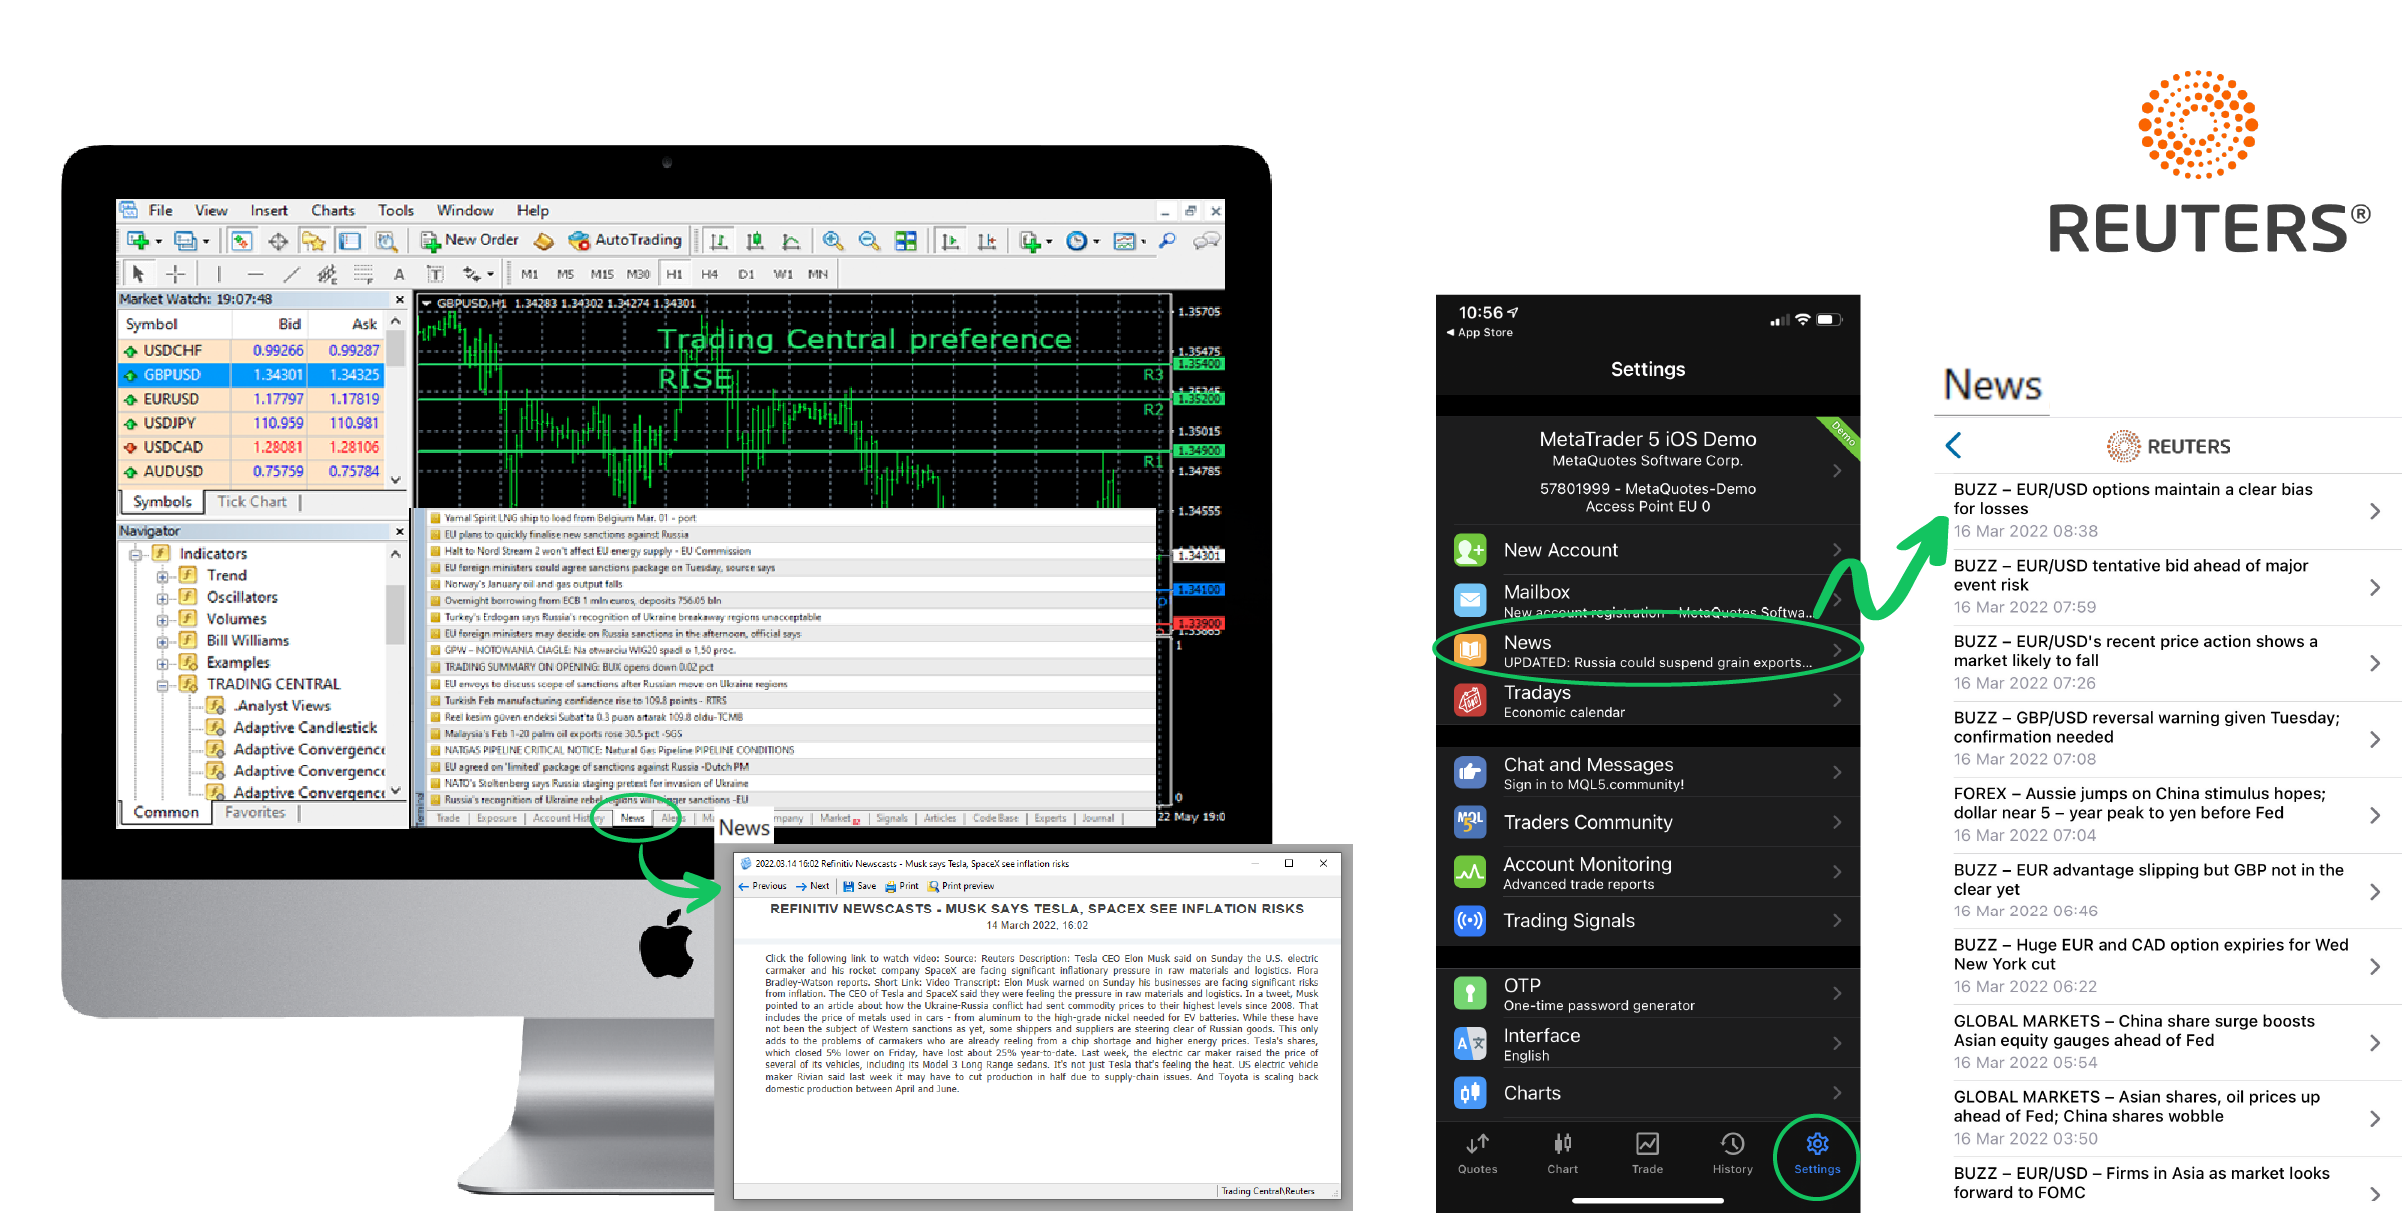Click Previous in the news window
This screenshot has width=2403, height=1216.
[x=763, y=886]
